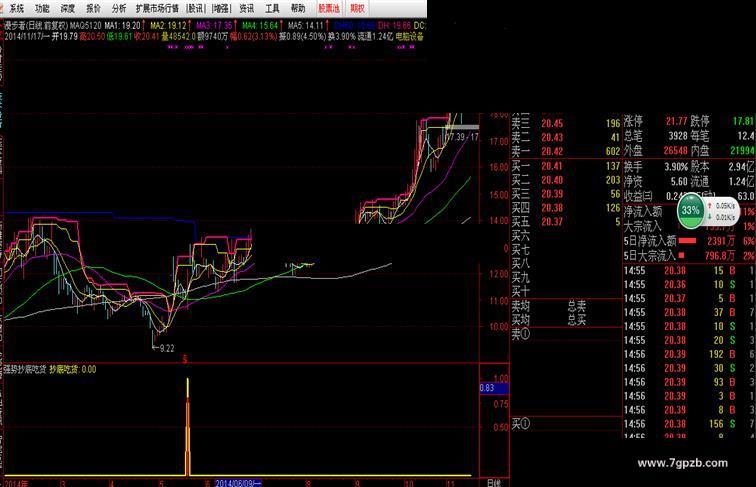Click the green MA4: 15.64 legend
Screen dimensions: 756x487
pos(260,26)
